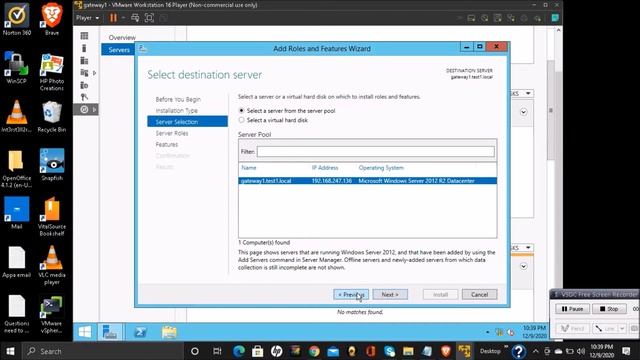Go to Installation Type wizard step

coord(176,111)
